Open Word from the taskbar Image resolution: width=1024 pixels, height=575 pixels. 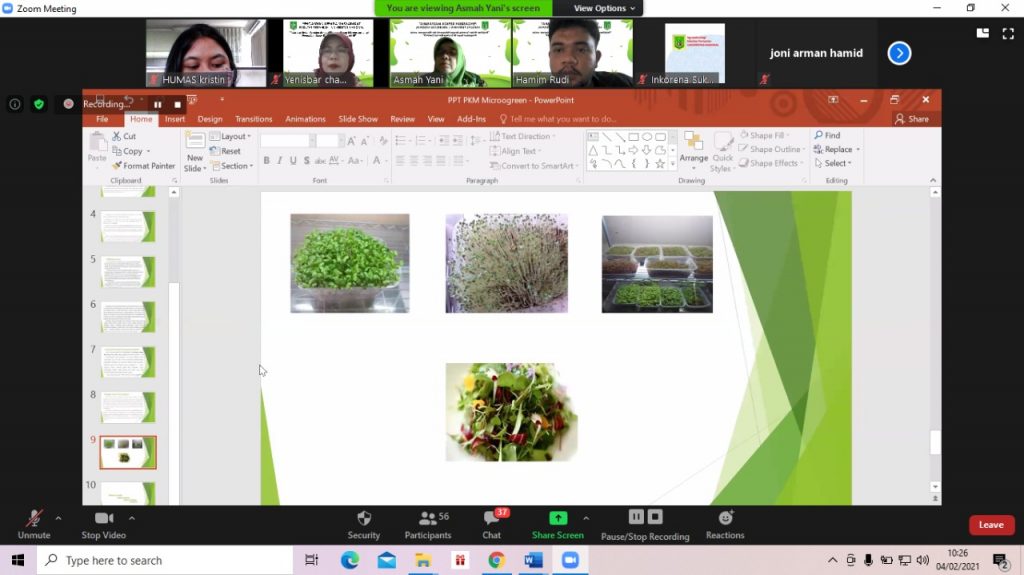[x=534, y=560]
